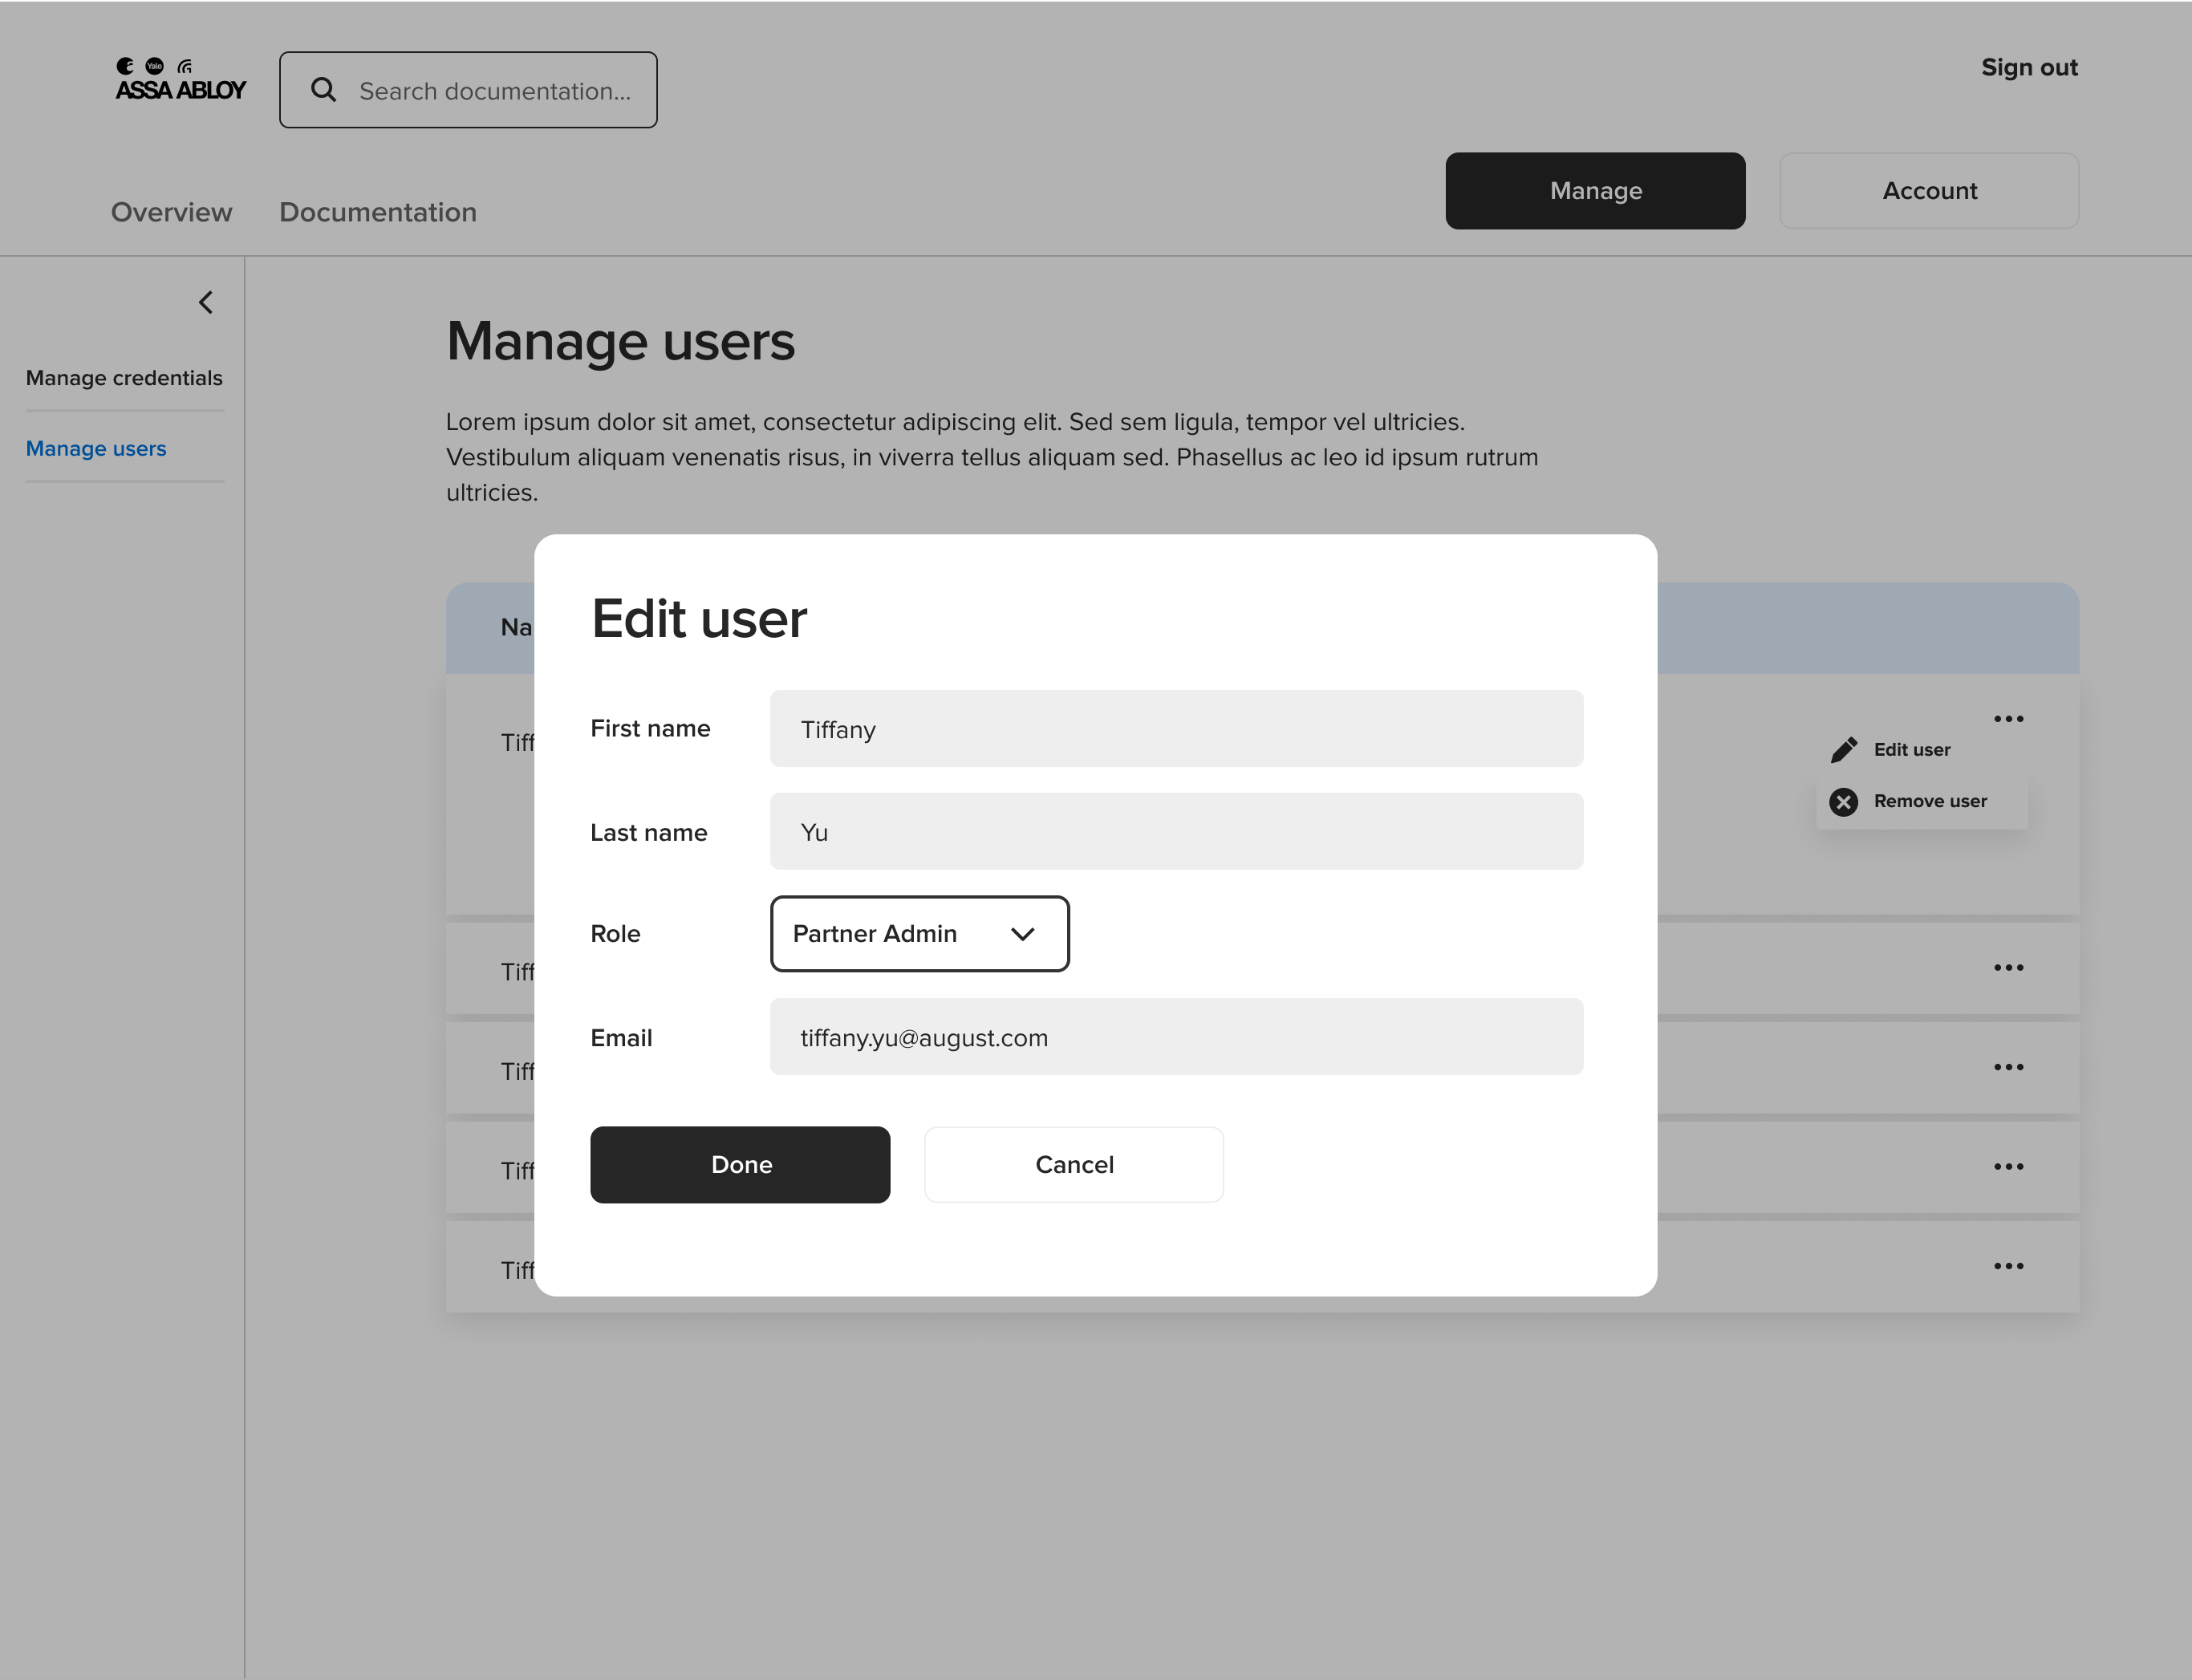Open the Documentation tab

pos(377,212)
